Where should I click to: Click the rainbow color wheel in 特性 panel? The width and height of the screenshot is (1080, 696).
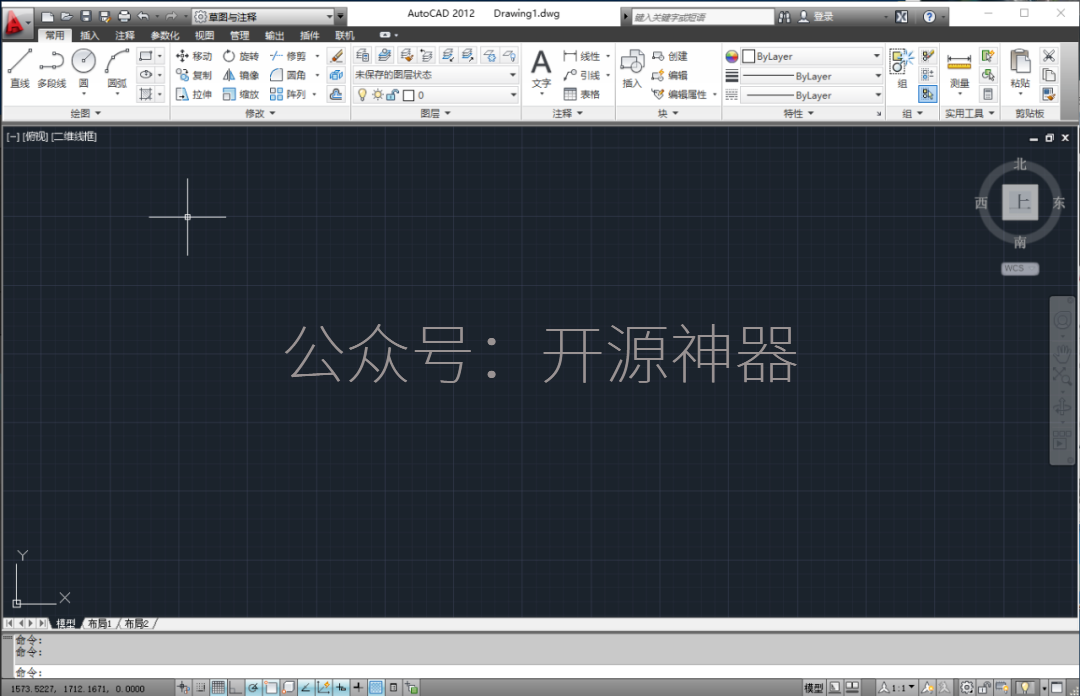(731, 57)
